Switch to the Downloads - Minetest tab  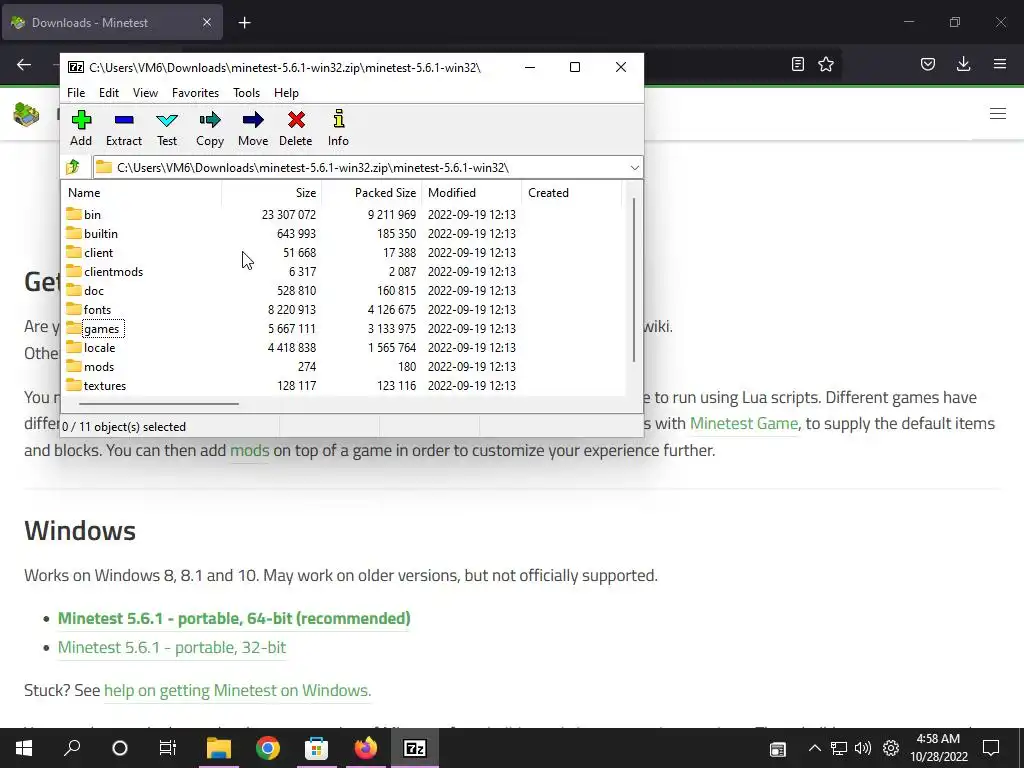pyautogui.click(x=112, y=23)
